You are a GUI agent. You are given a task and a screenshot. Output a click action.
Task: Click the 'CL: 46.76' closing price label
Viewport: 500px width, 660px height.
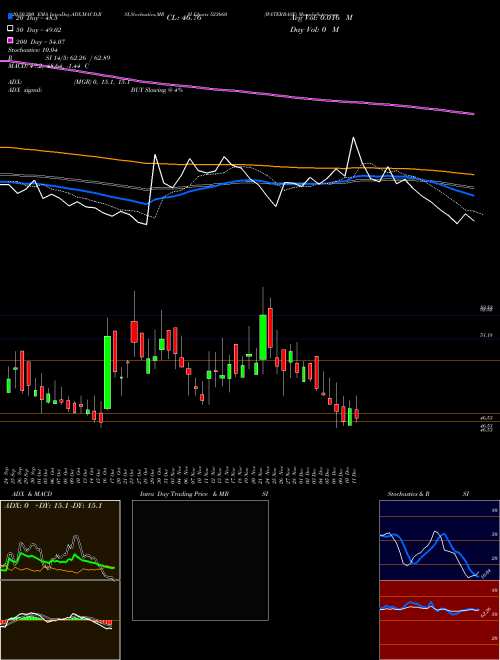[184, 18]
